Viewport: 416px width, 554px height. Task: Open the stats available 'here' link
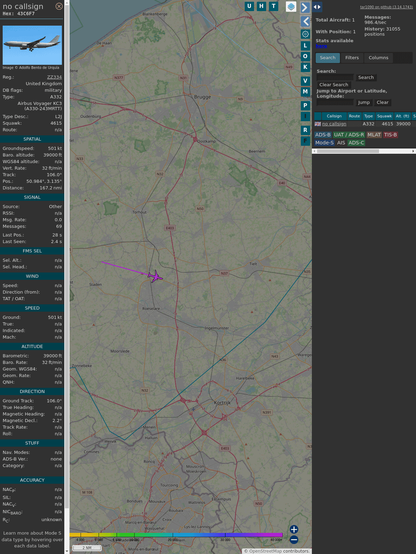point(321,46)
